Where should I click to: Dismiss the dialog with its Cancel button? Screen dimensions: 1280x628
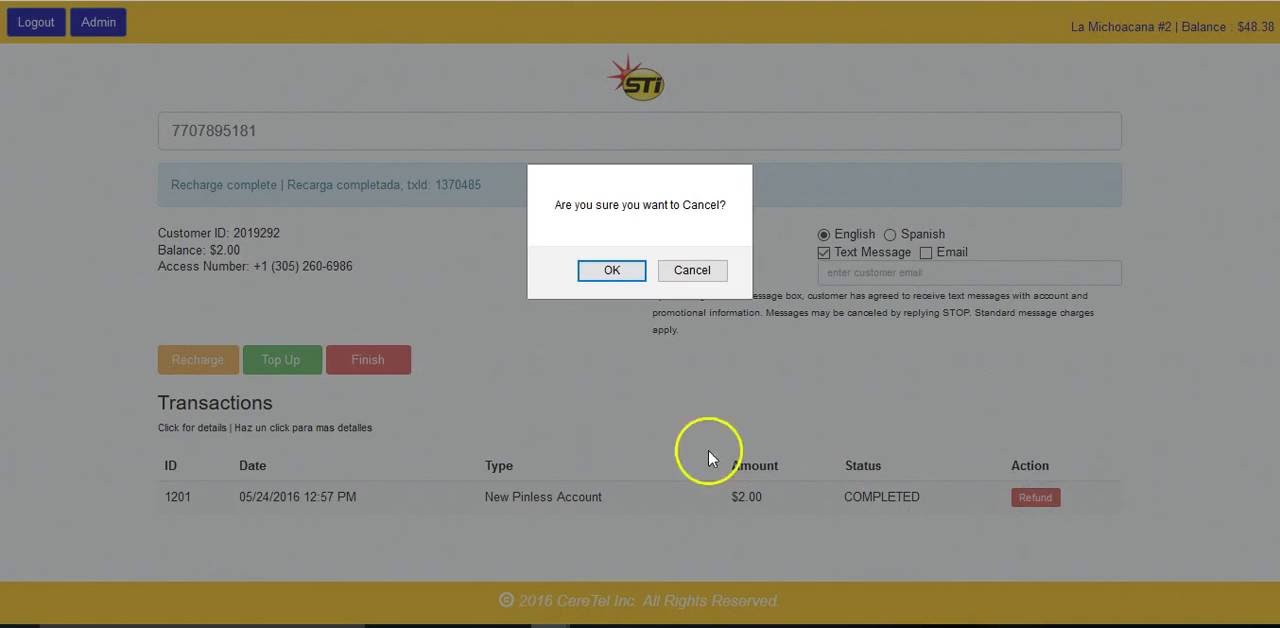point(692,270)
